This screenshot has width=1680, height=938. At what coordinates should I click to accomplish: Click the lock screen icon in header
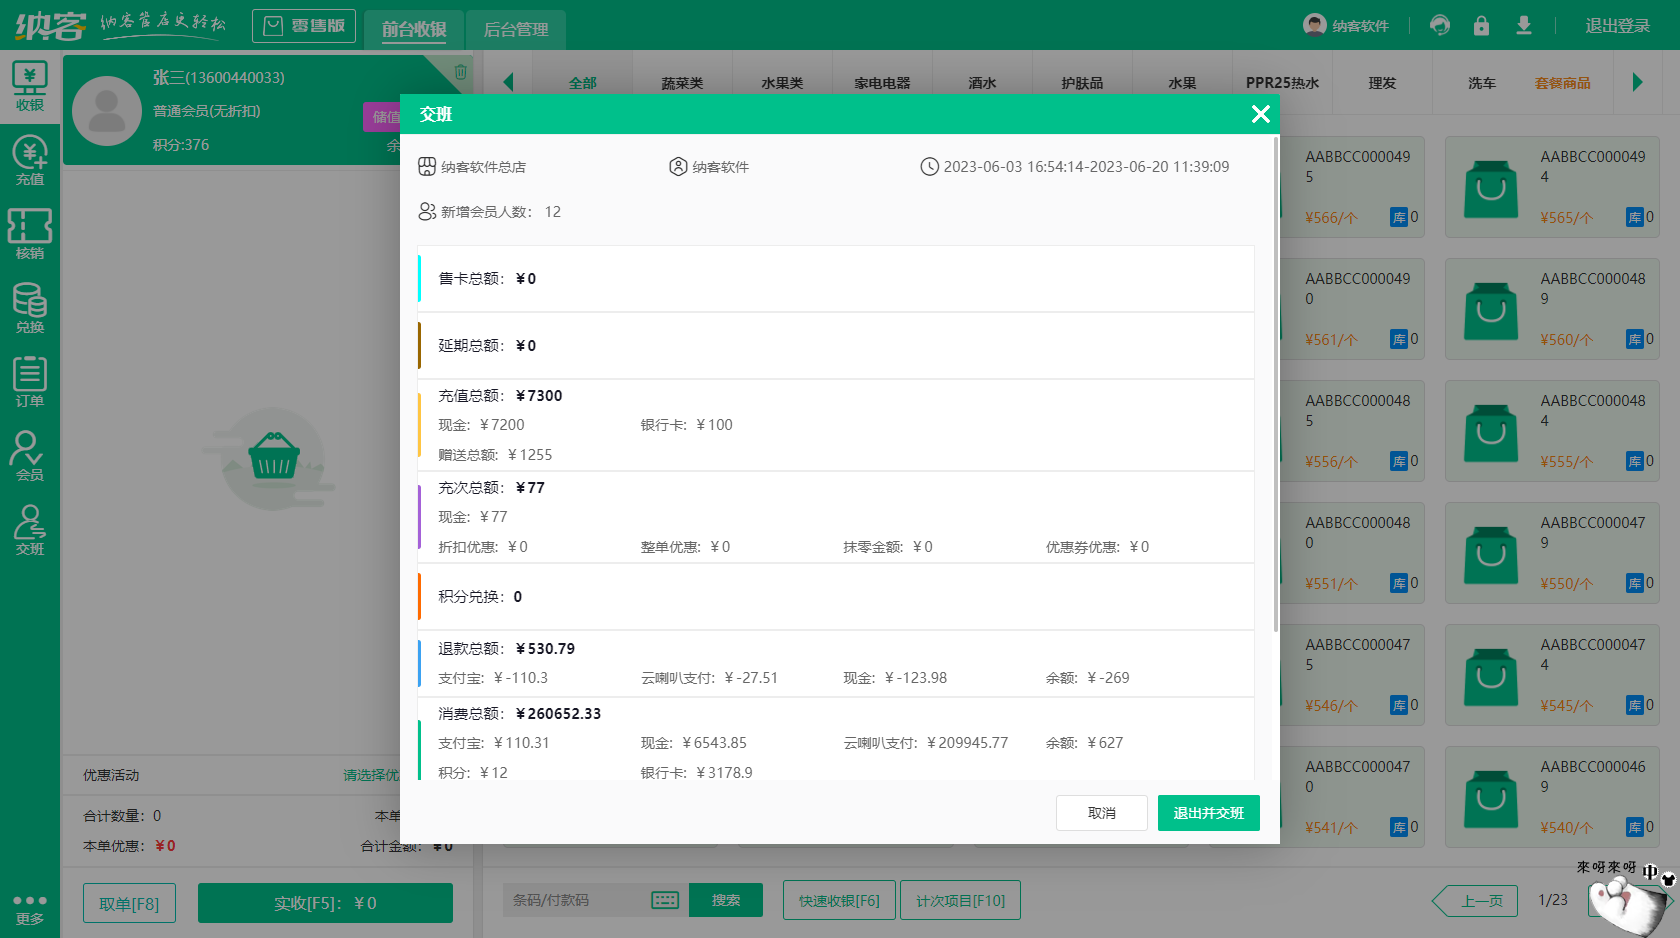pos(1481,26)
